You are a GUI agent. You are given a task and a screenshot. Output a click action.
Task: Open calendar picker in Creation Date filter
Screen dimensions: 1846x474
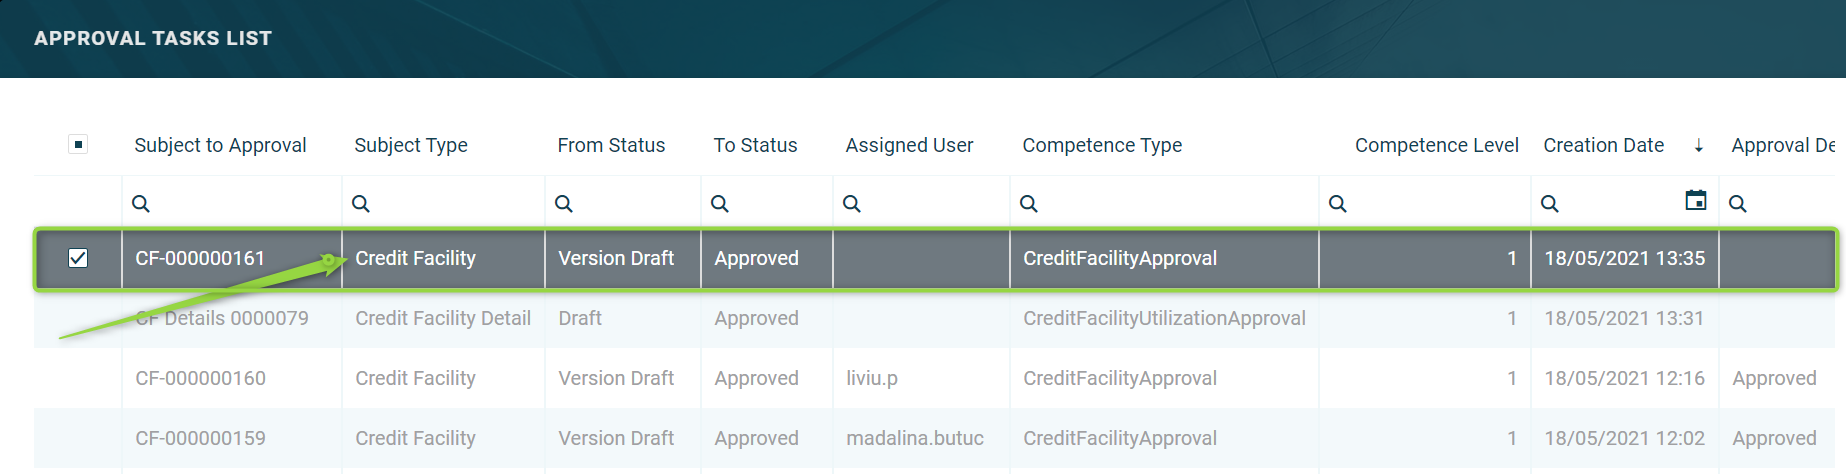(1696, 201)
